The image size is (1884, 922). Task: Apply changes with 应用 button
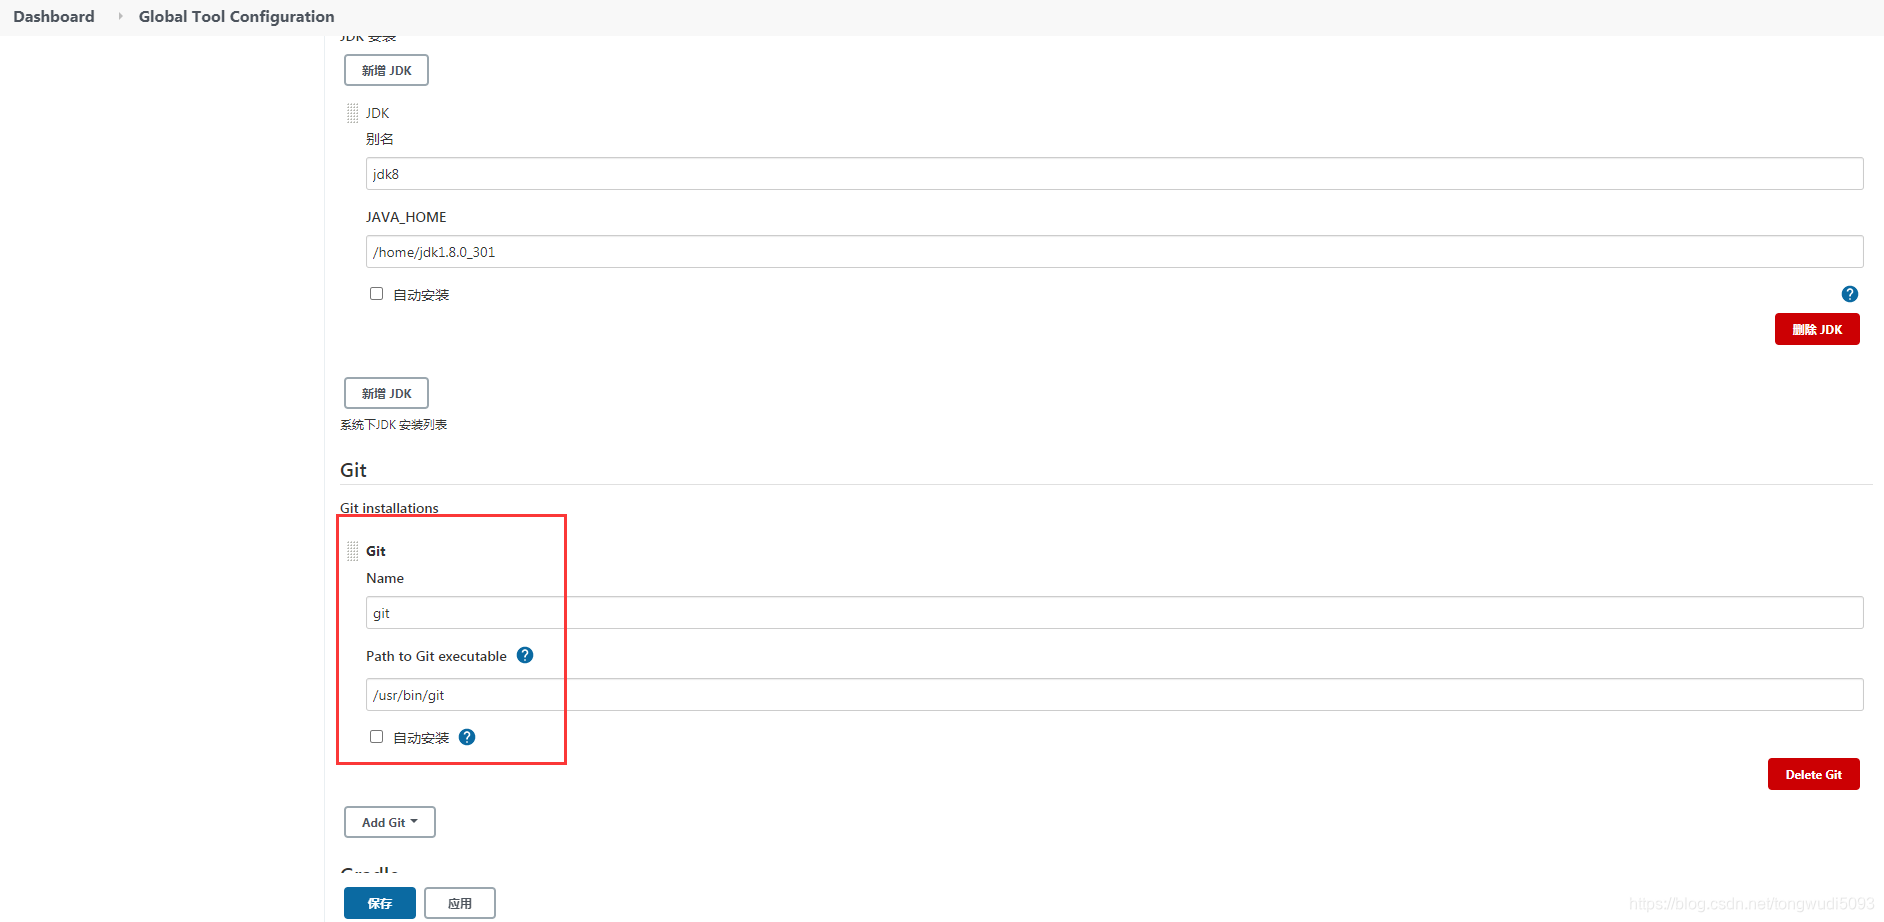click(459, 903)
